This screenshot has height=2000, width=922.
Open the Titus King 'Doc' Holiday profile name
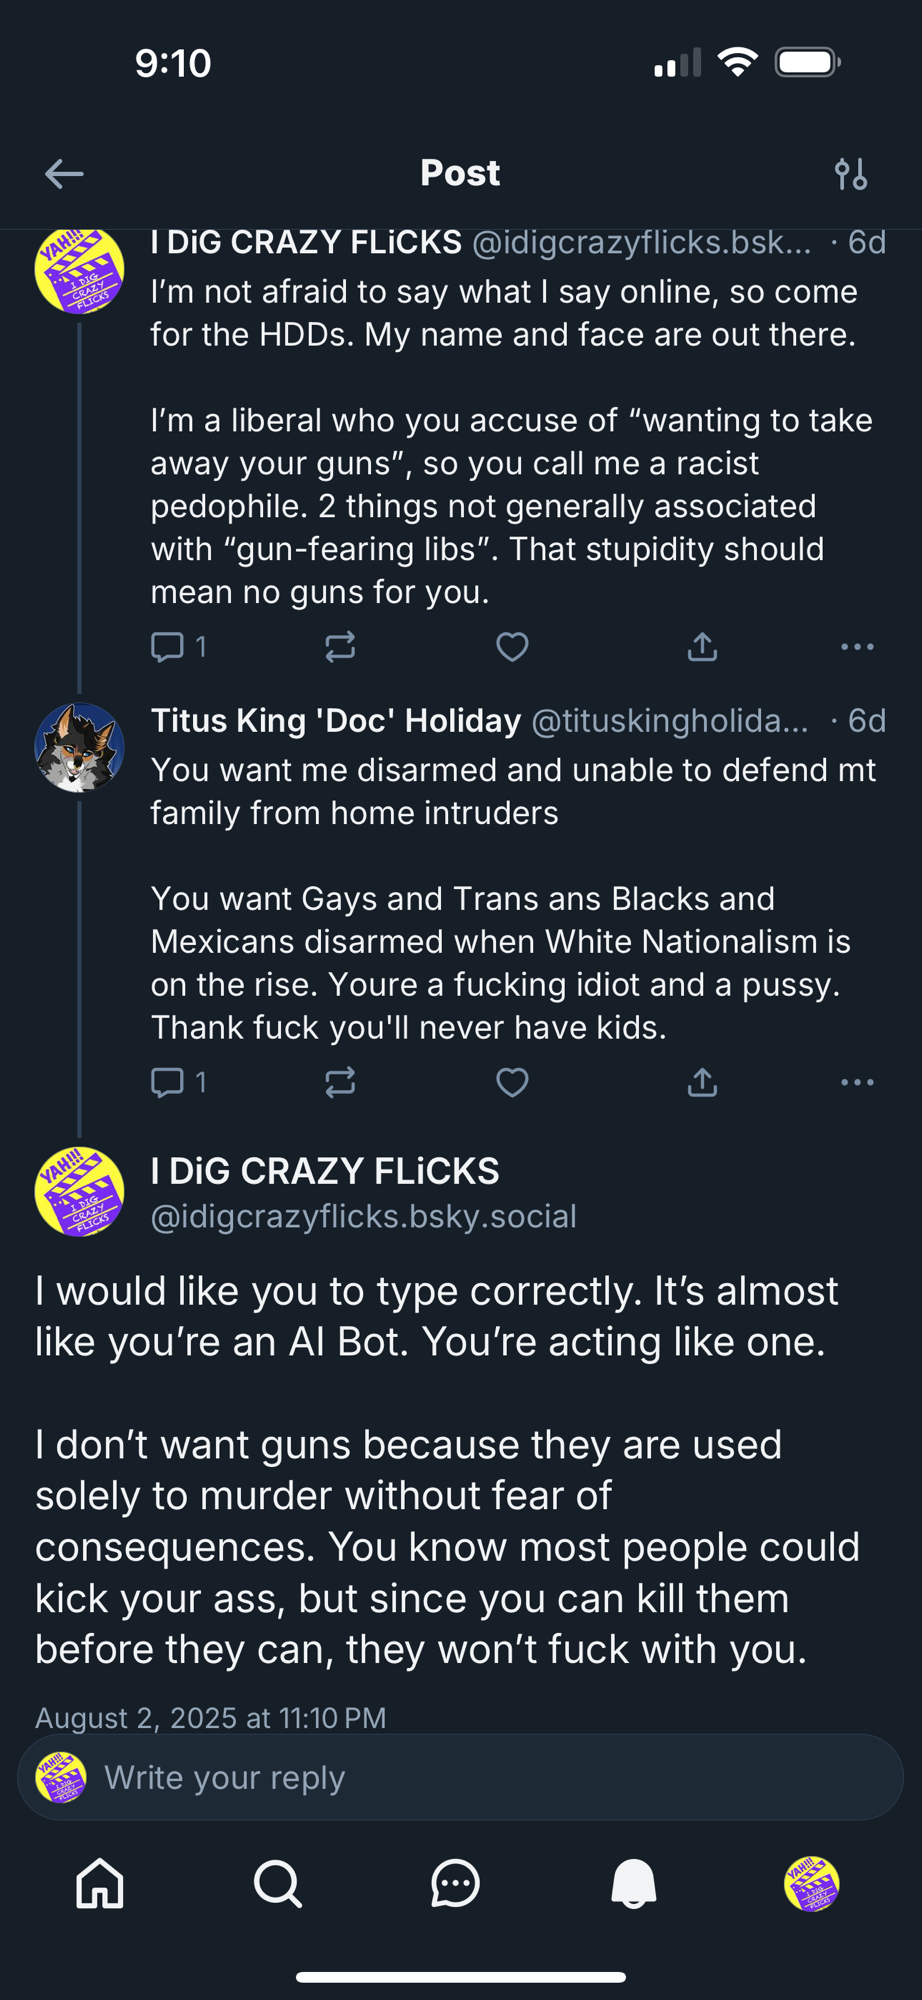(x=336, y=721)
